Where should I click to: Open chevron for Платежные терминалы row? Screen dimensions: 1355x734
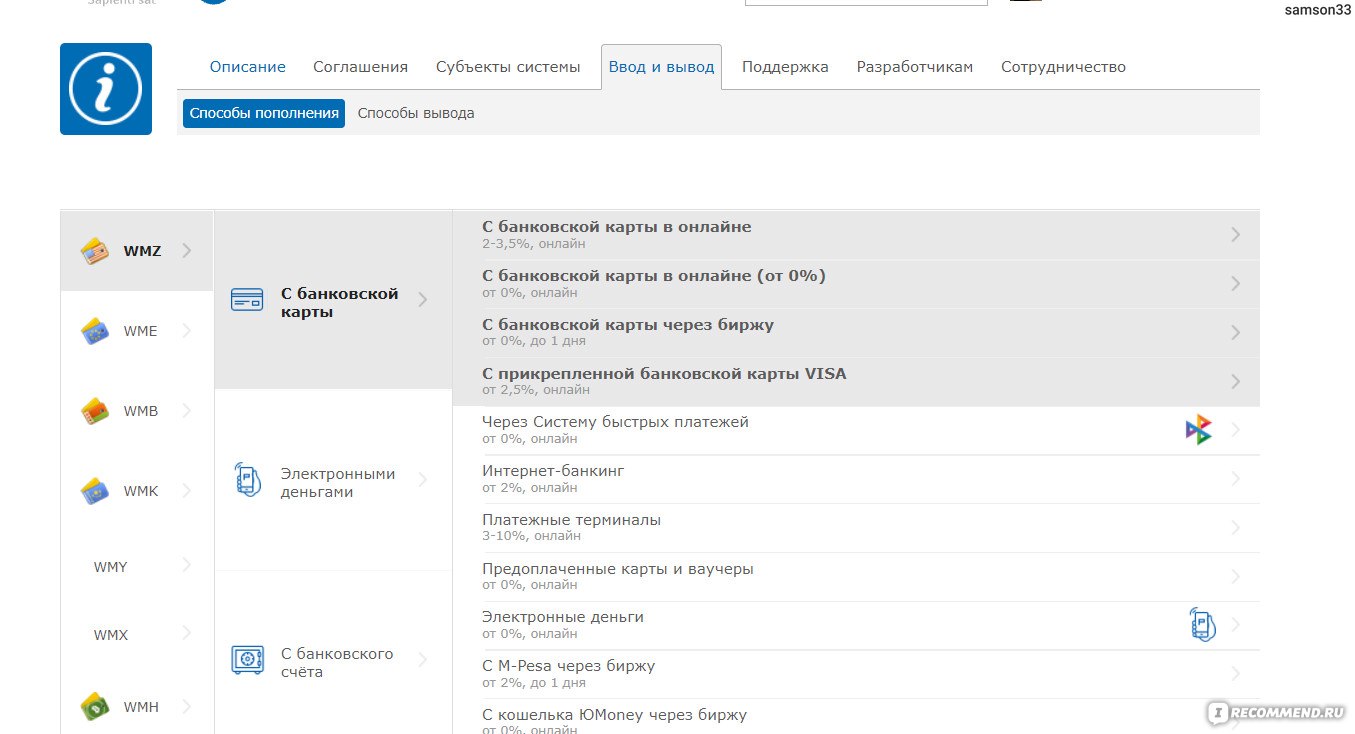point(1236,528)
